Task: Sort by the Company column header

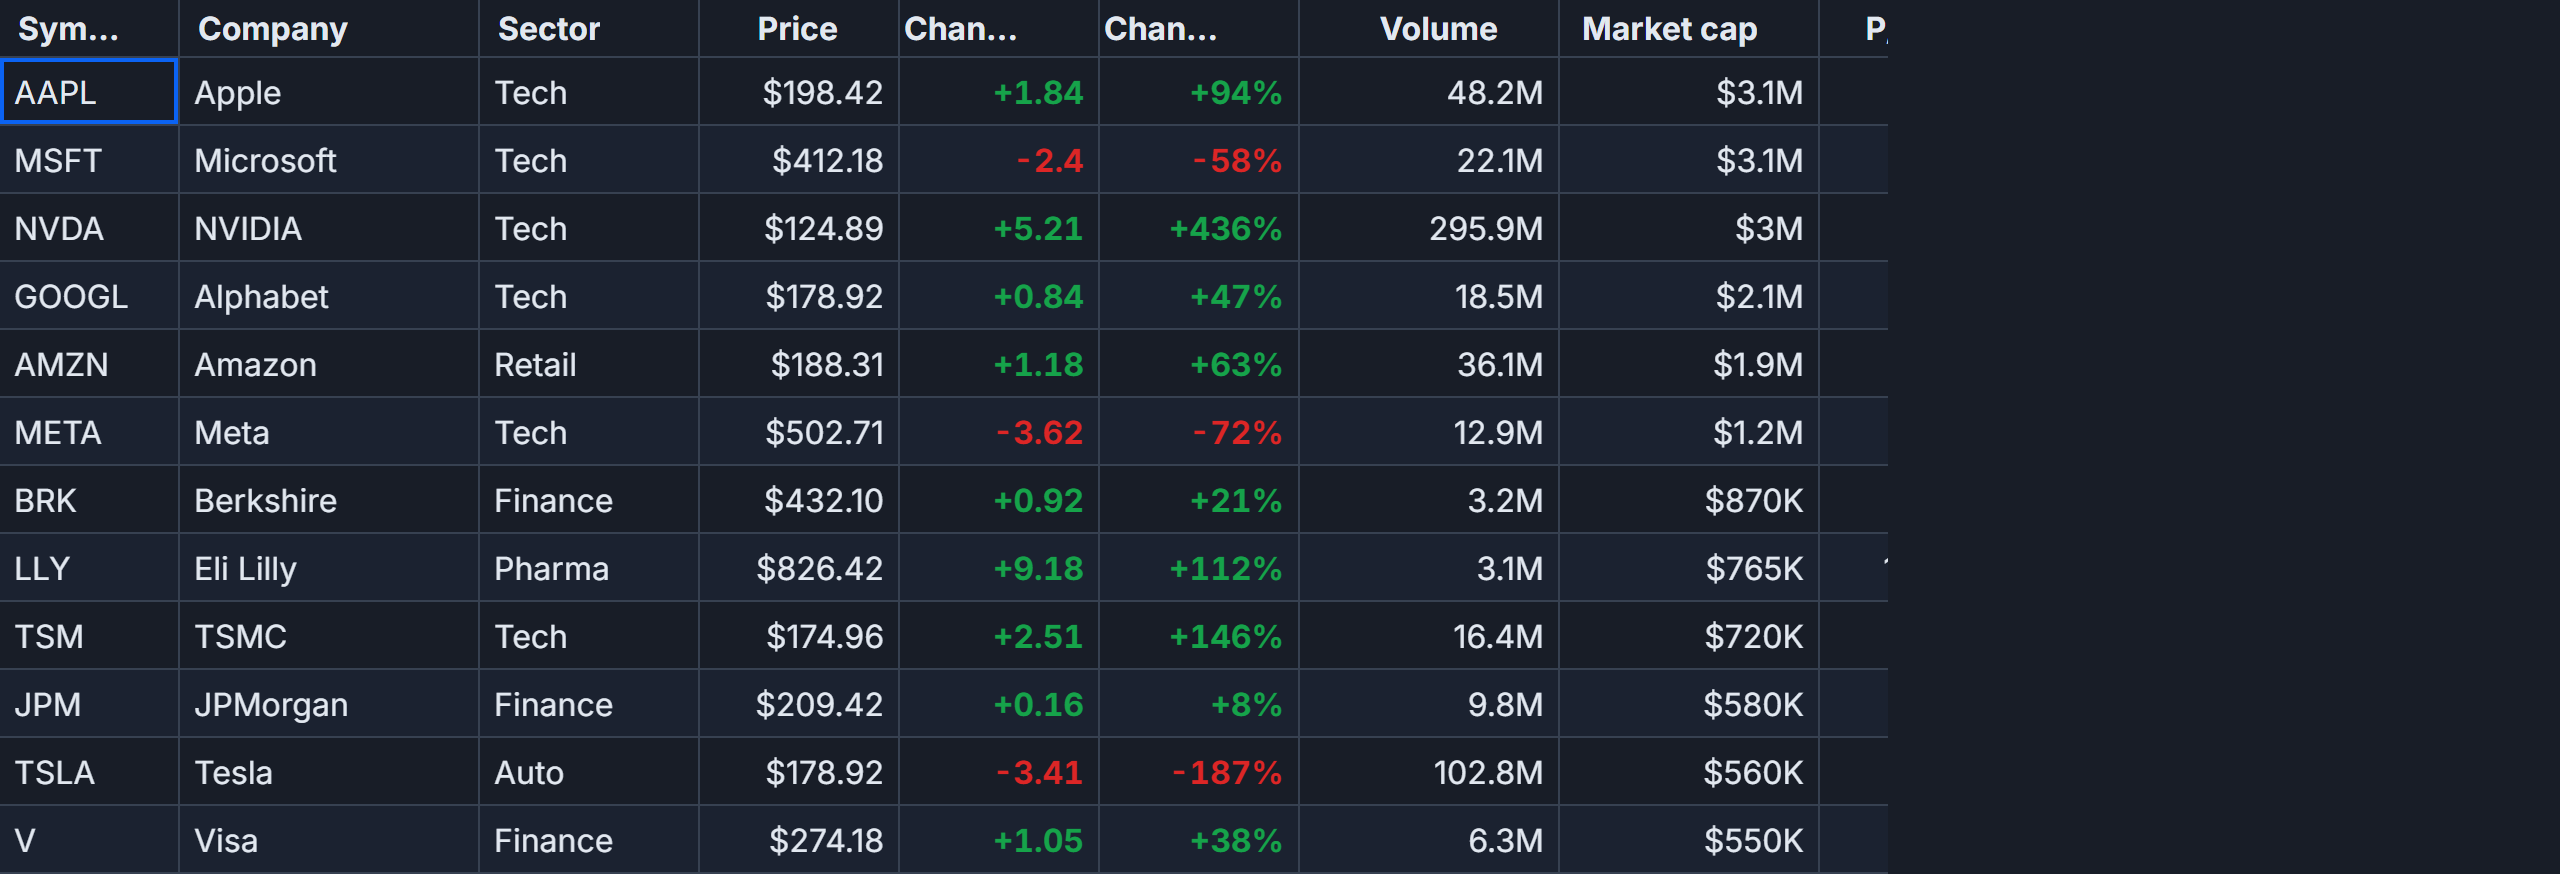Action: [x=329, y=28]
